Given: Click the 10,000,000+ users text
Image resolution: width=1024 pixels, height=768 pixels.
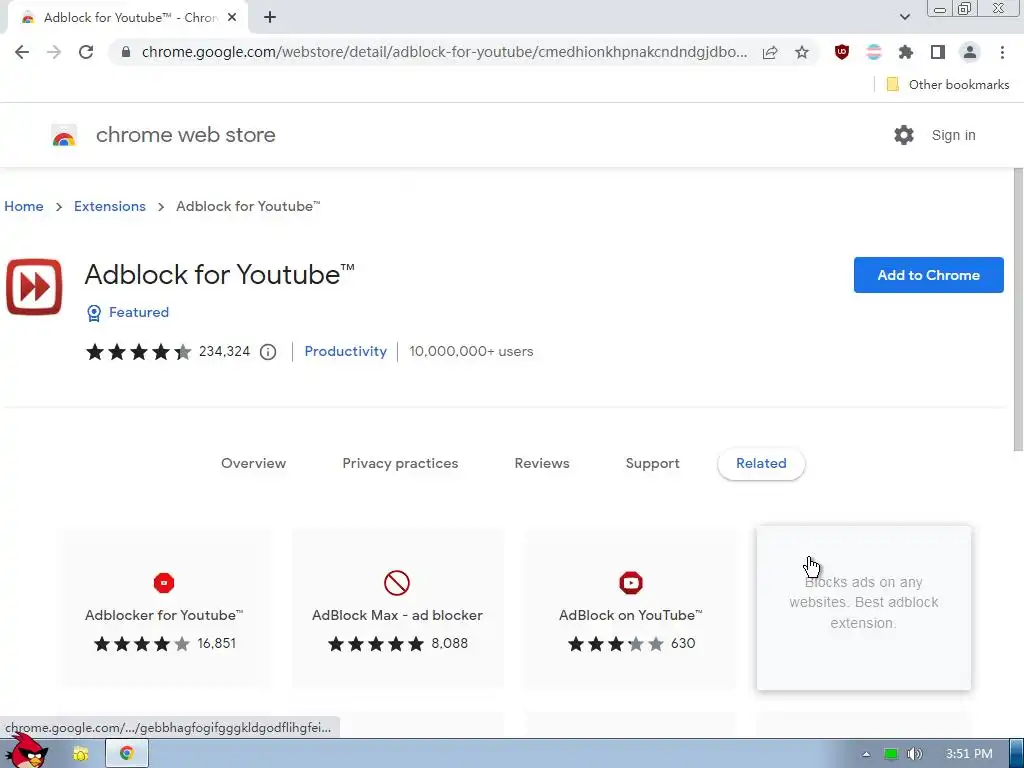Looking at the screenshot, I should [x=471, y=351].
